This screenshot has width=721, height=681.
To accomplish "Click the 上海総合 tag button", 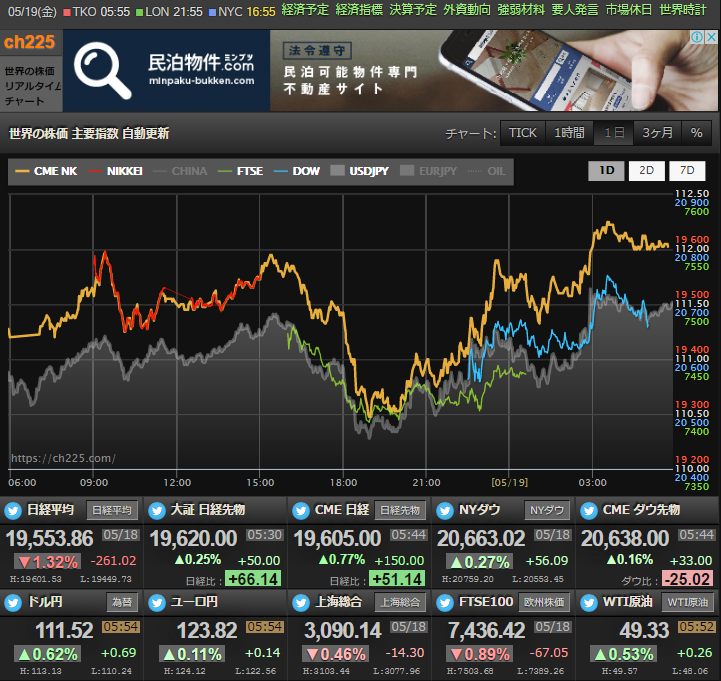I will pos(400,602).
